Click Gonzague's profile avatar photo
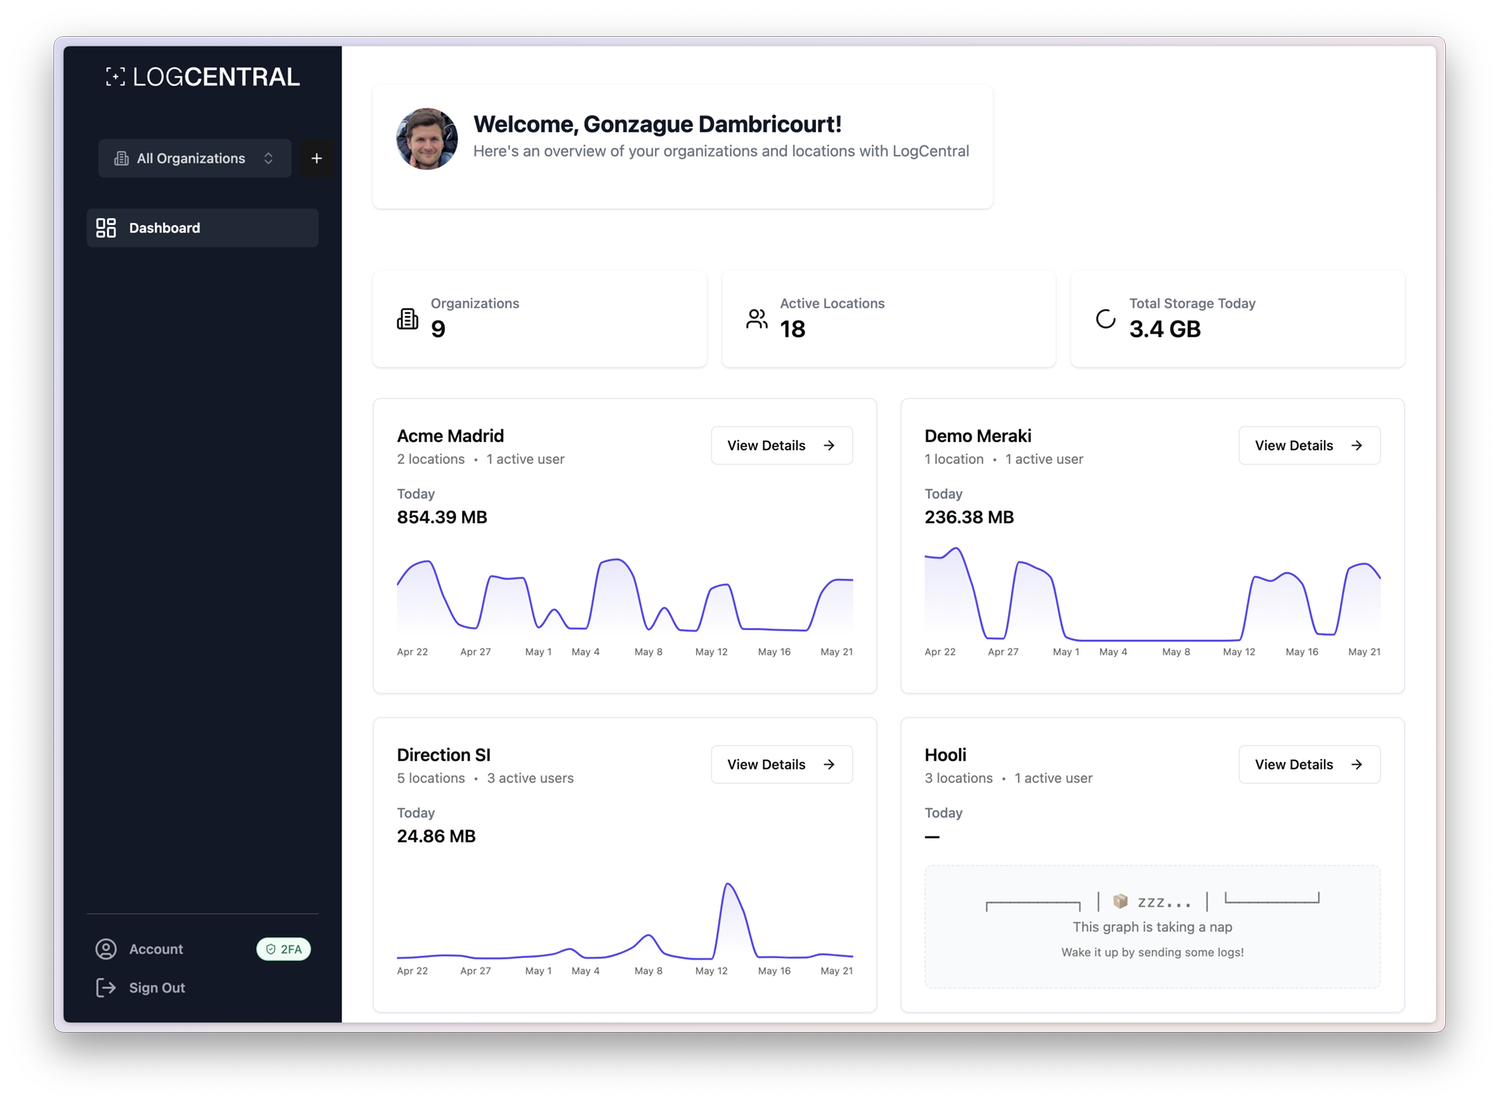Screen dimensions: 1500x1104 (x=427, y=138)
